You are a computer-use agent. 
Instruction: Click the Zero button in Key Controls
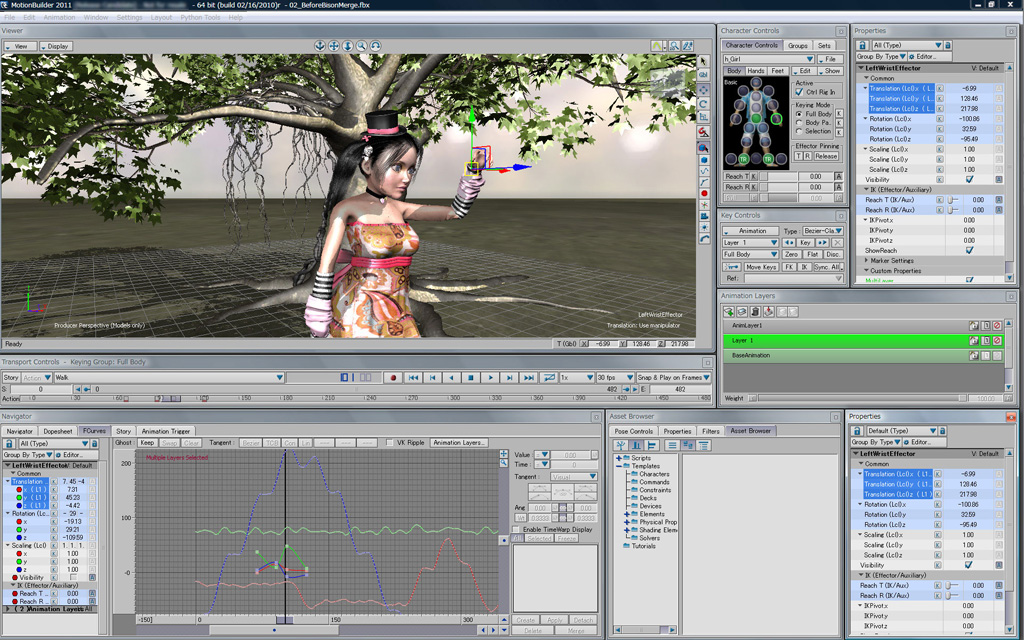coord(791,255)
